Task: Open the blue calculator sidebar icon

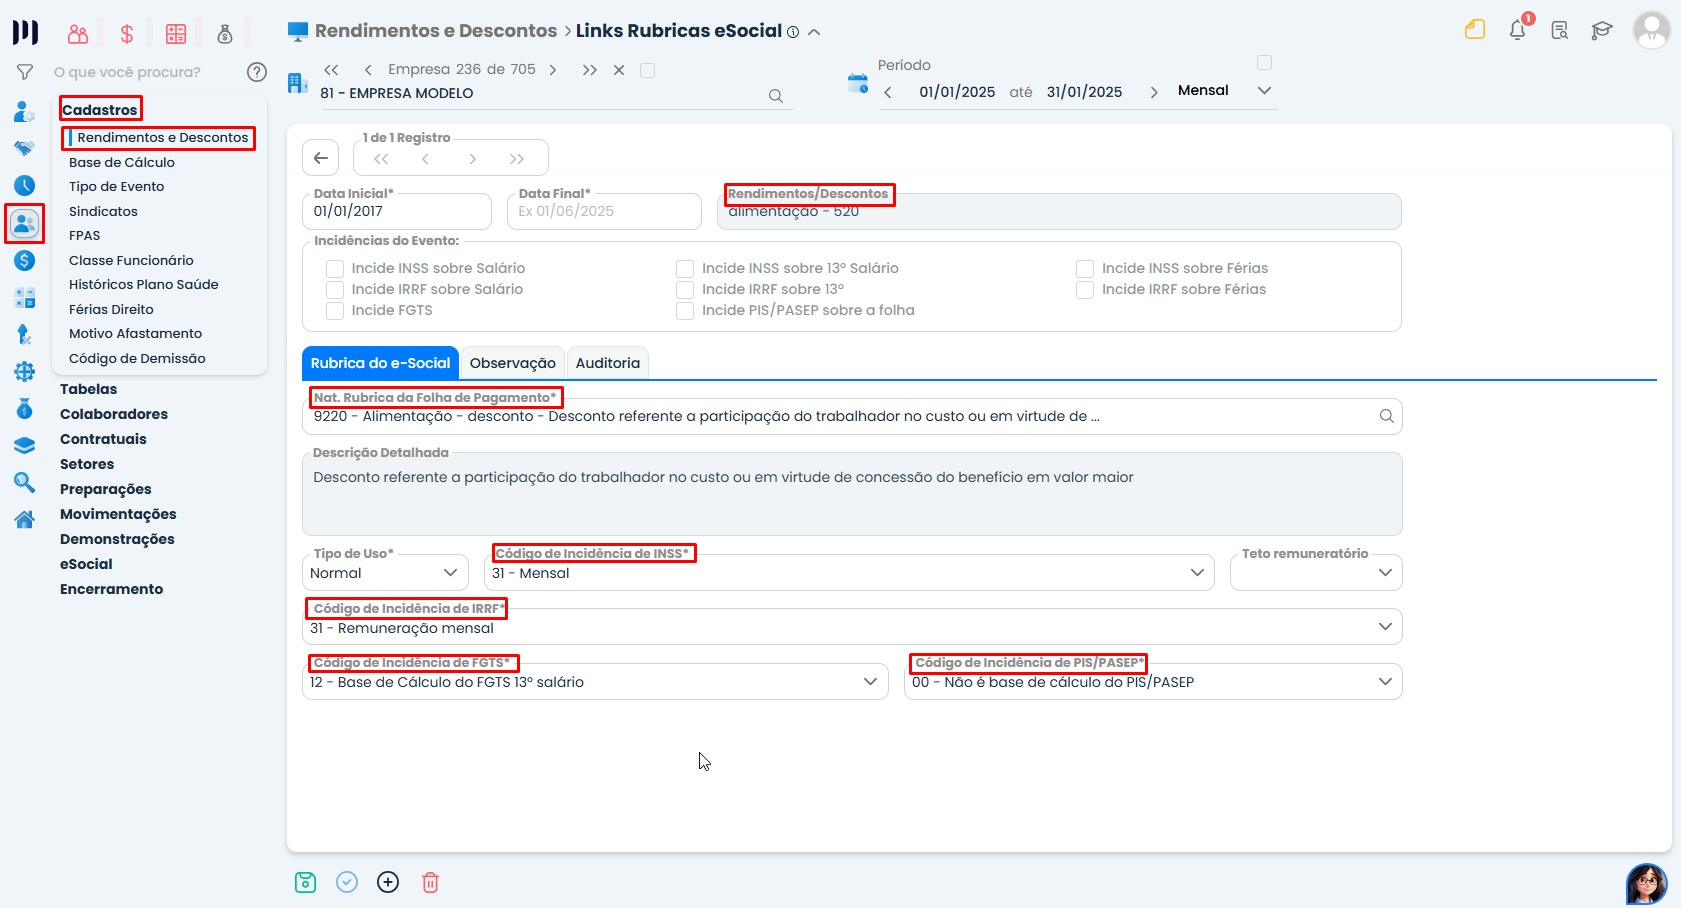Action: [x=25, y=298]
